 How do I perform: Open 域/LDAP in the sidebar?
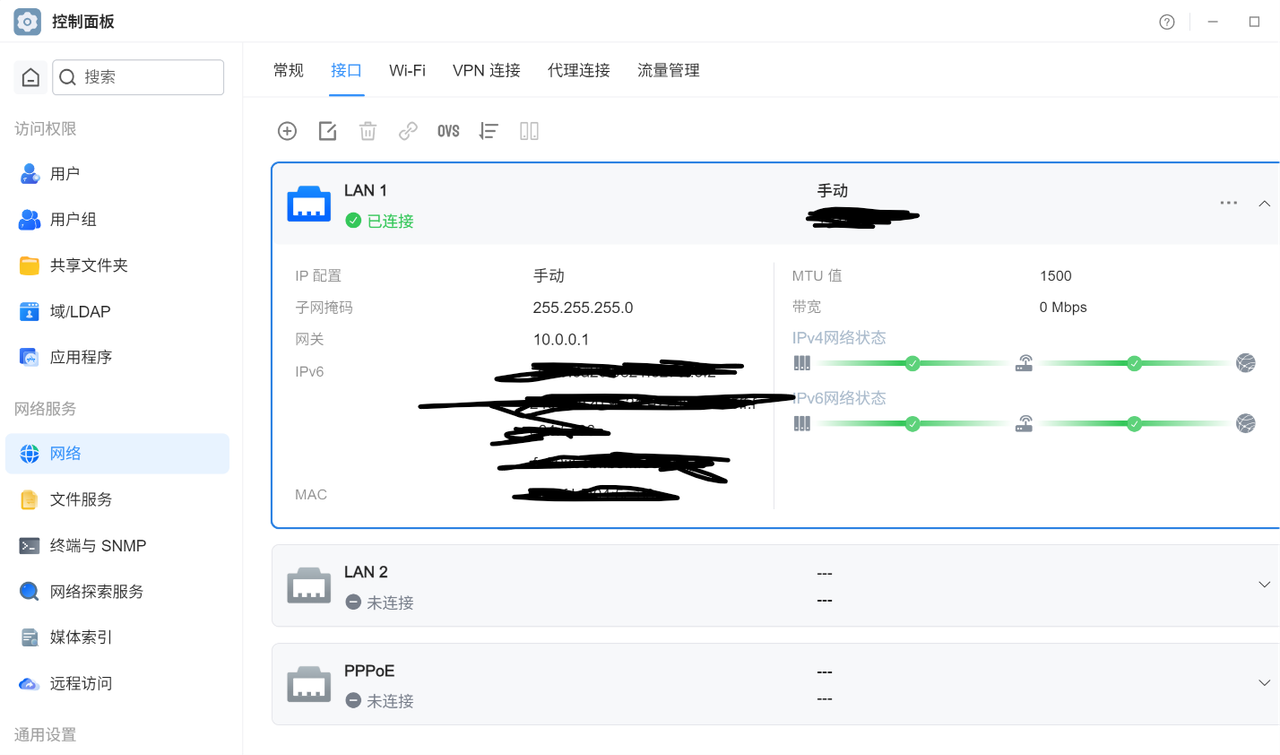pos(117,312)
